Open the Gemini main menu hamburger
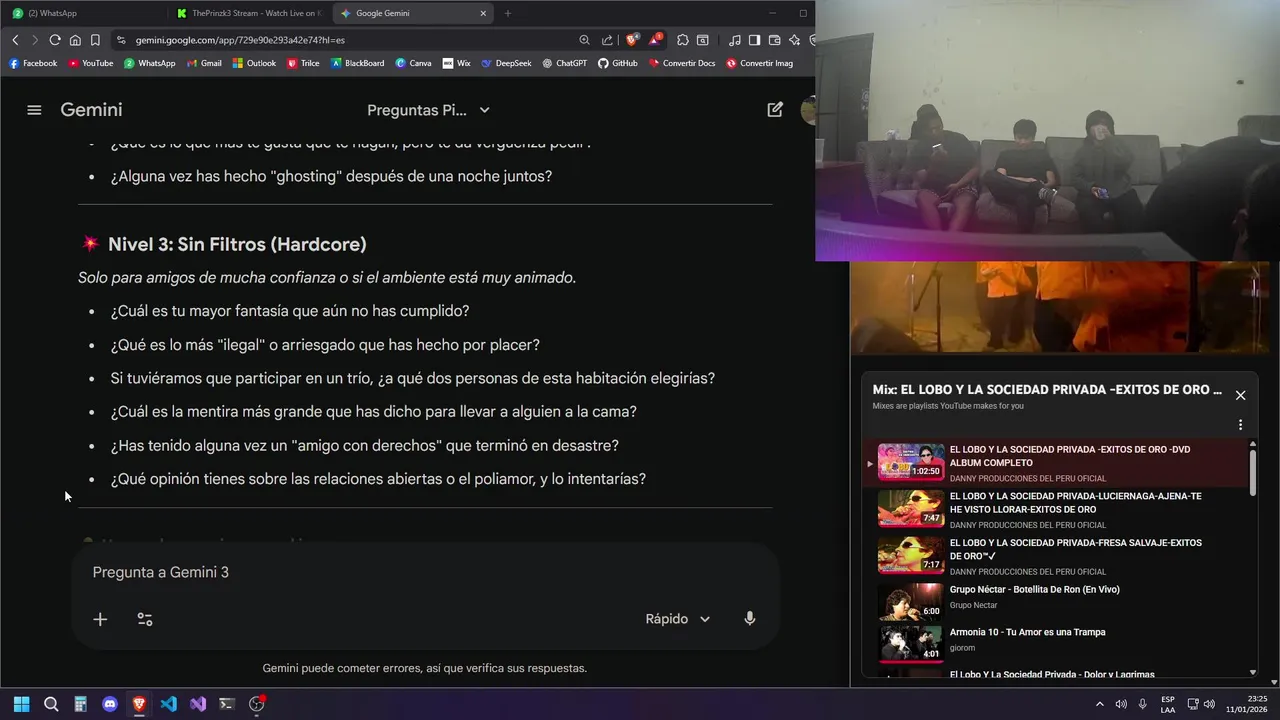This screenshot has width=1280, height=720. click(x=34, y=110)
